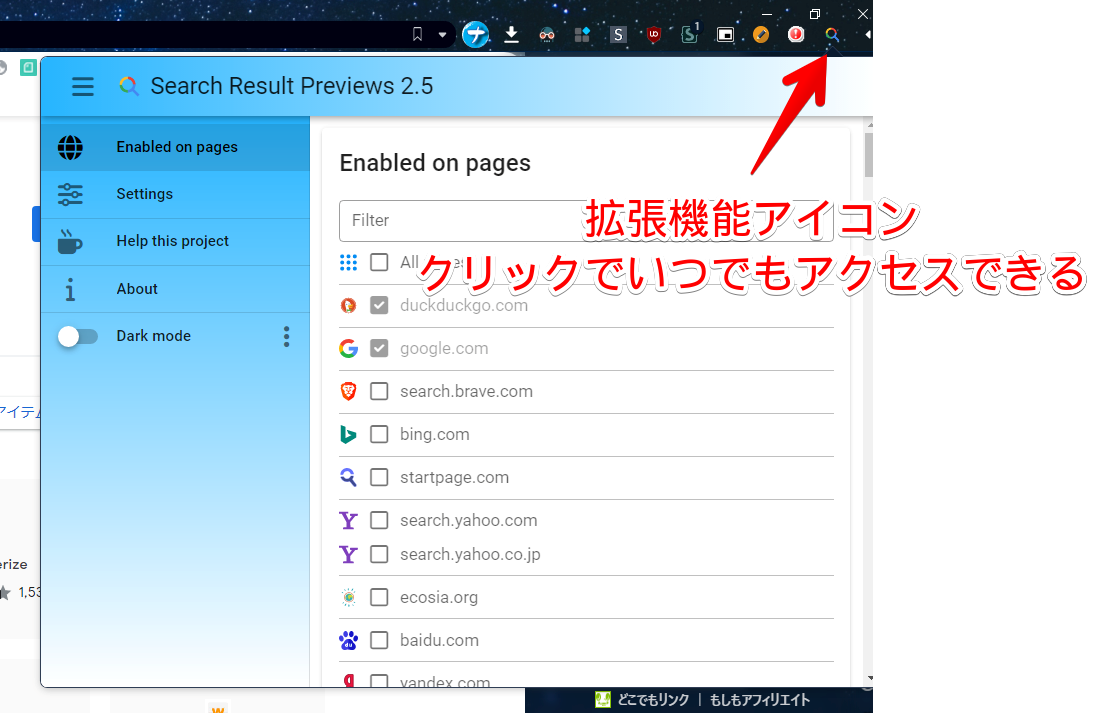Open the hamburger menu in popup header

point(82,86)
